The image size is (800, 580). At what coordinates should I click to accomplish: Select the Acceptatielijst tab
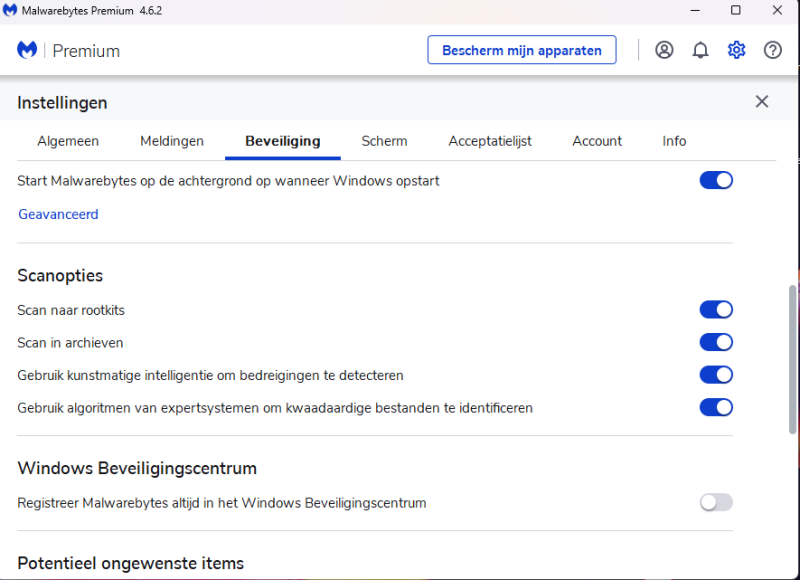490,141
